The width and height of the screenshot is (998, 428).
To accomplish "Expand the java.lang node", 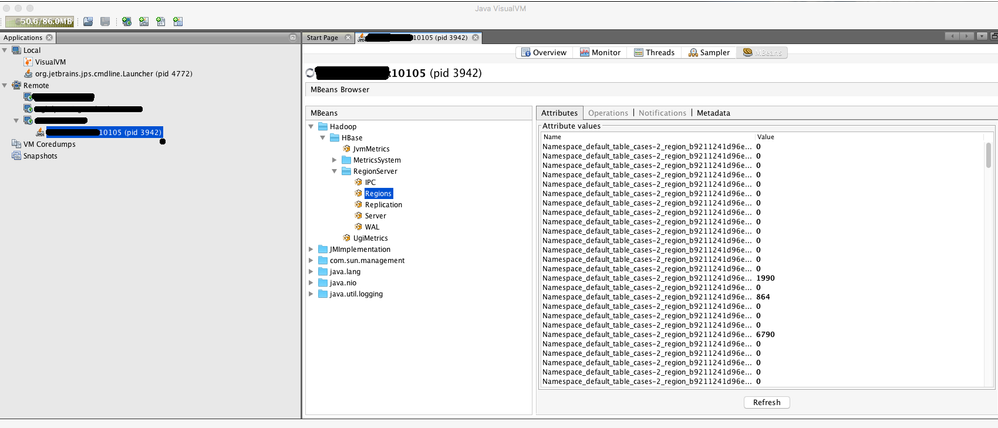I will click(311, 271).
